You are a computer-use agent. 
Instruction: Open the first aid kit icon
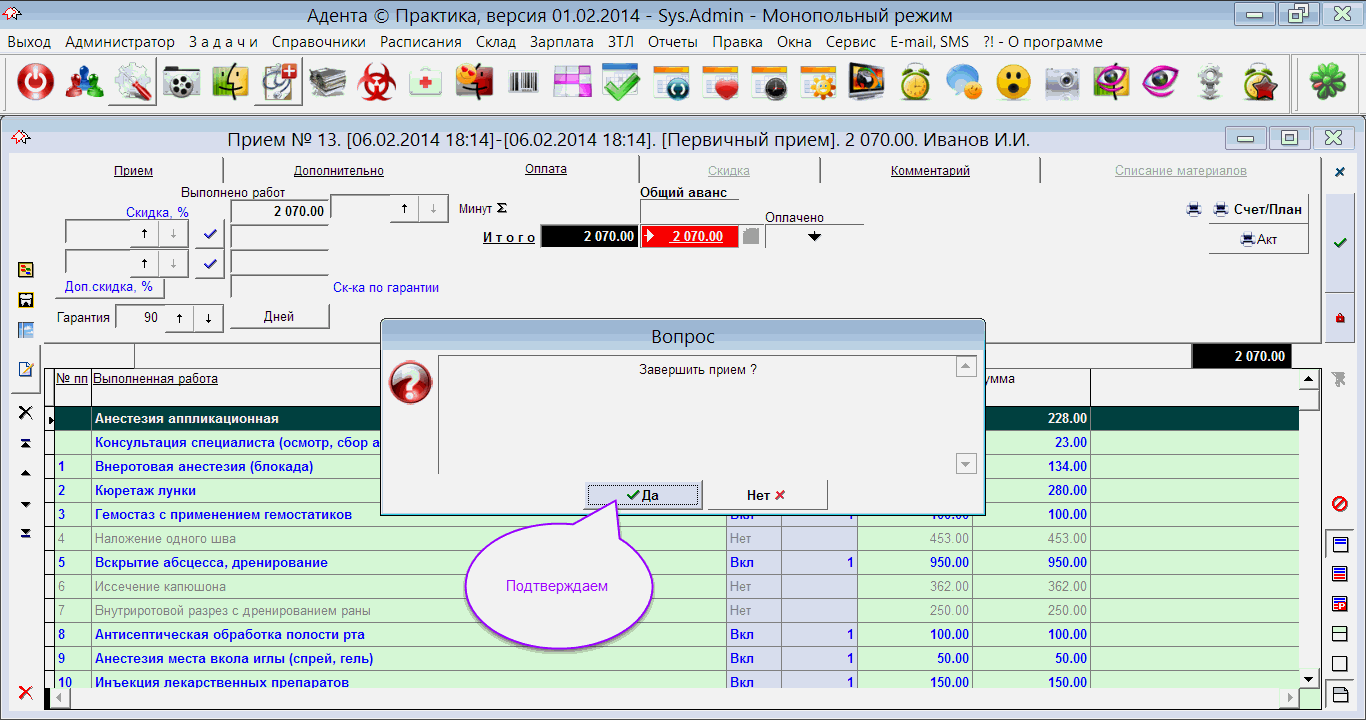(426, 83)
